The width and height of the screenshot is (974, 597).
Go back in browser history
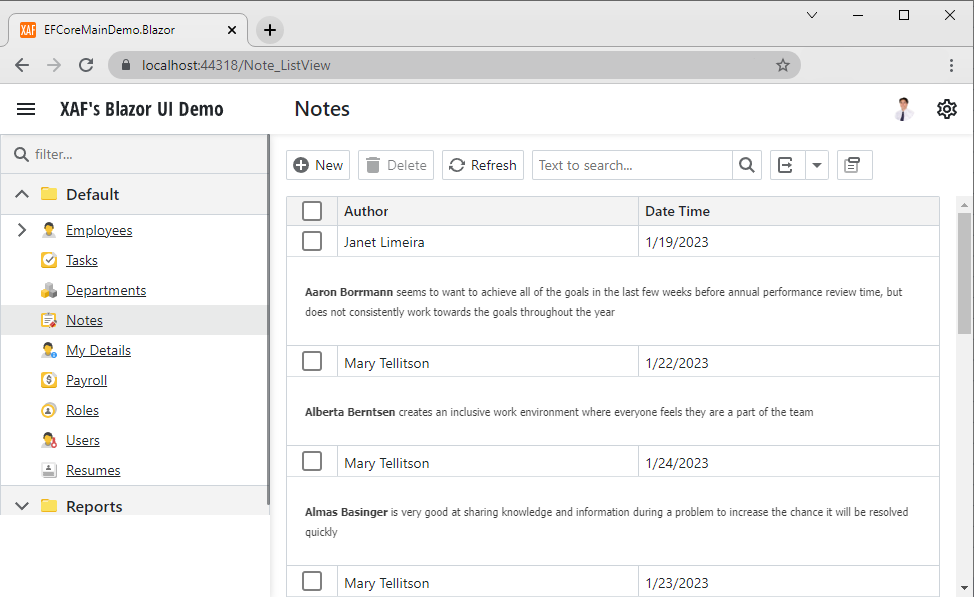click(x=22, y=65)
